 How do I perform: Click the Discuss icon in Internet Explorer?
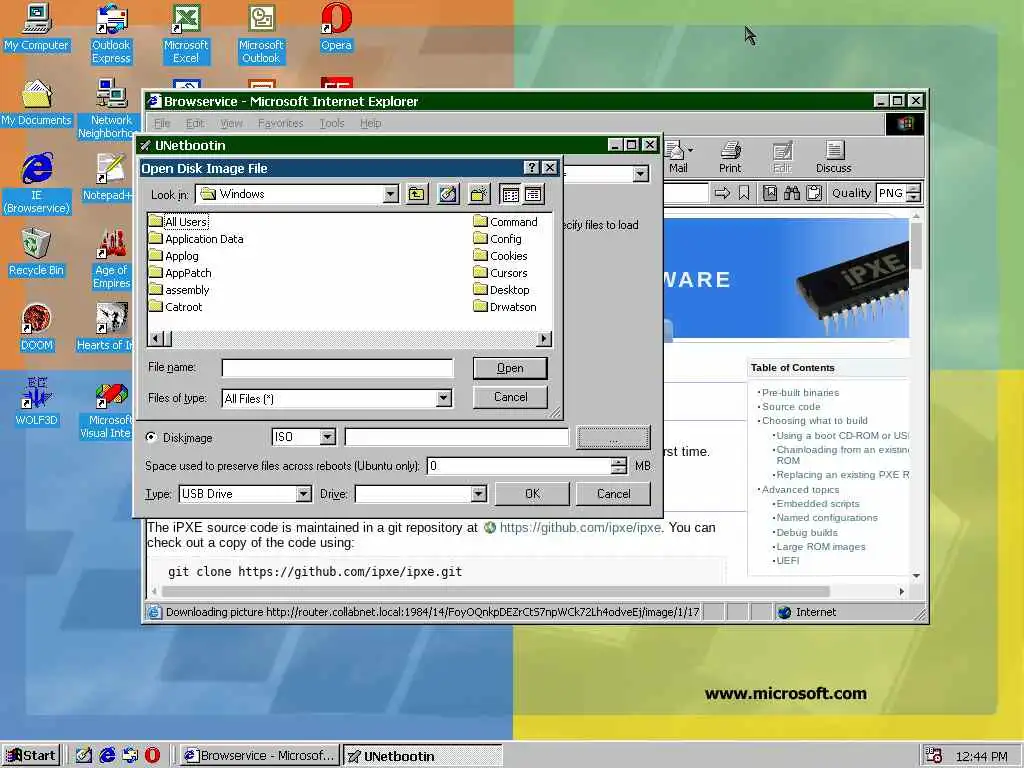pyautogui.click(x=833, y=157)
